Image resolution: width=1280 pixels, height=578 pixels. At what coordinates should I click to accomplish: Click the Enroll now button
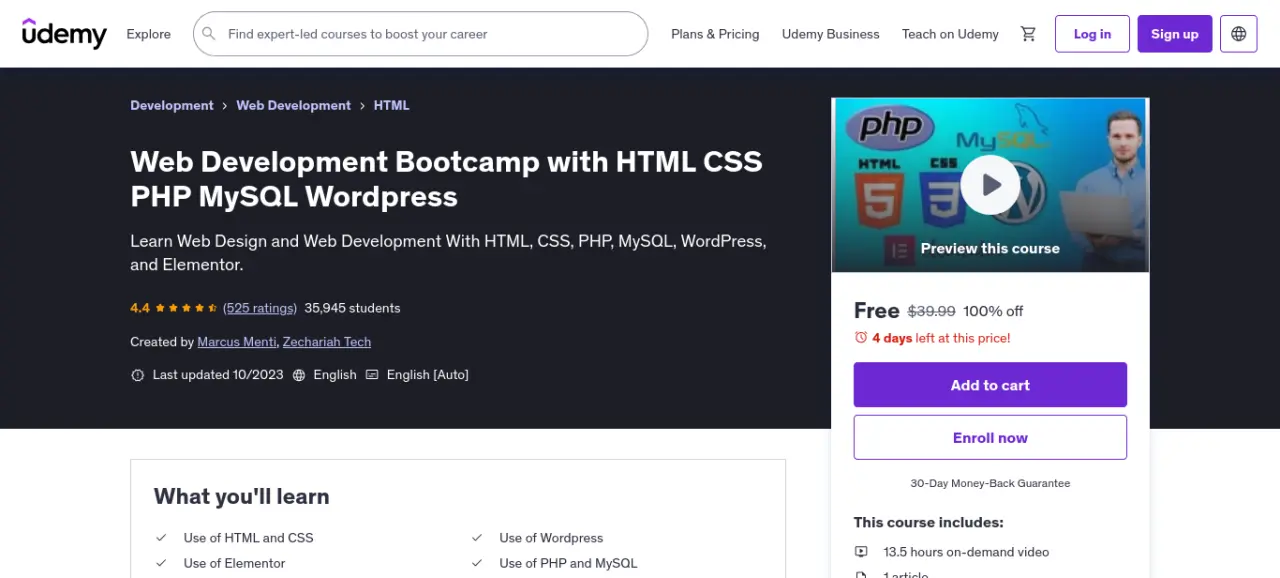coord(990,438)
